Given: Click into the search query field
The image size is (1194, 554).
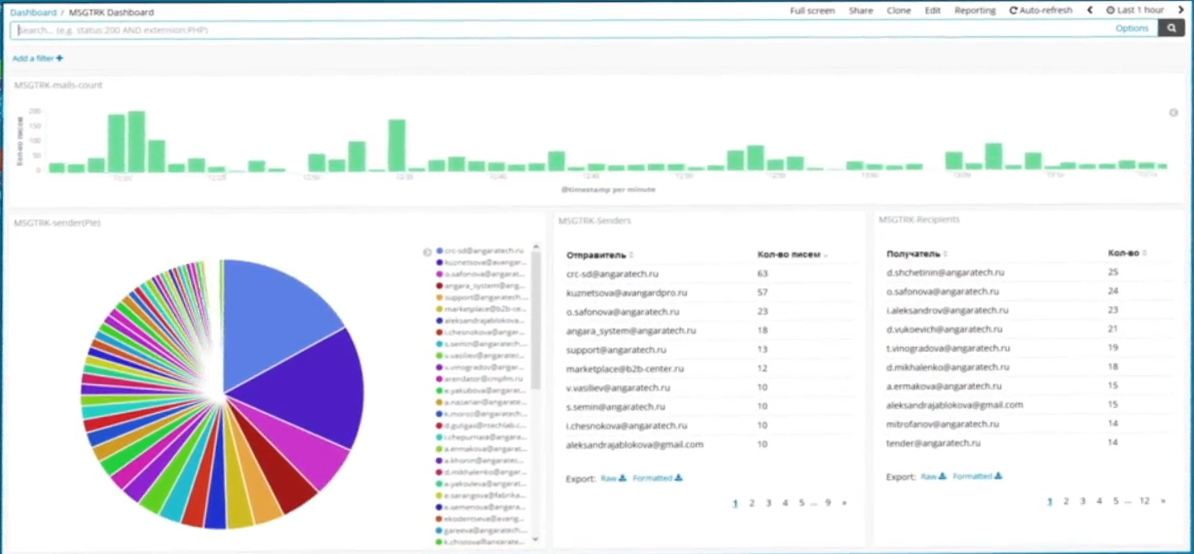Looking at the screenshot, I should (x=563, y=30).
